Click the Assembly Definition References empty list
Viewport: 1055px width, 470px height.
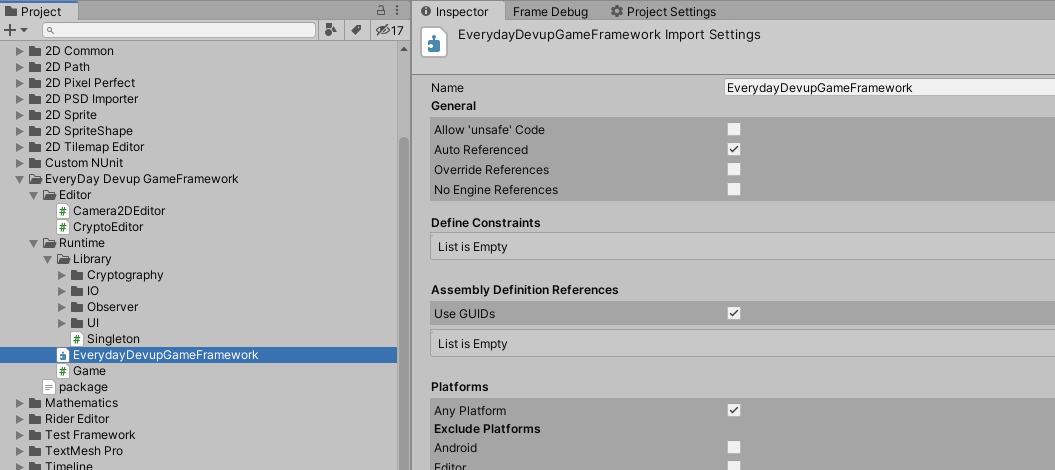[742, 344]
